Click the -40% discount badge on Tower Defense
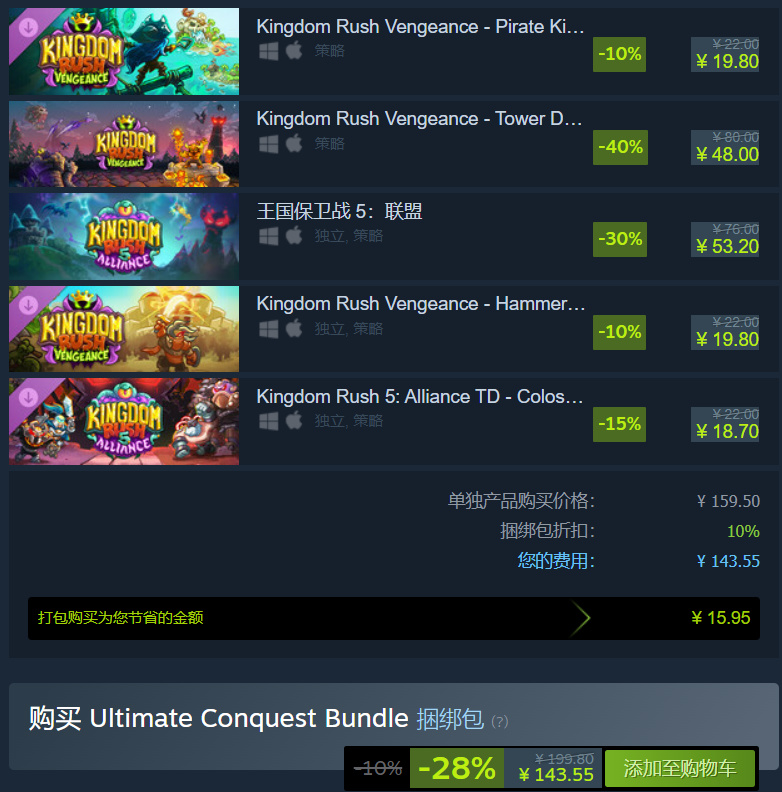Screen dimensions: 782x792 (620, 147)
